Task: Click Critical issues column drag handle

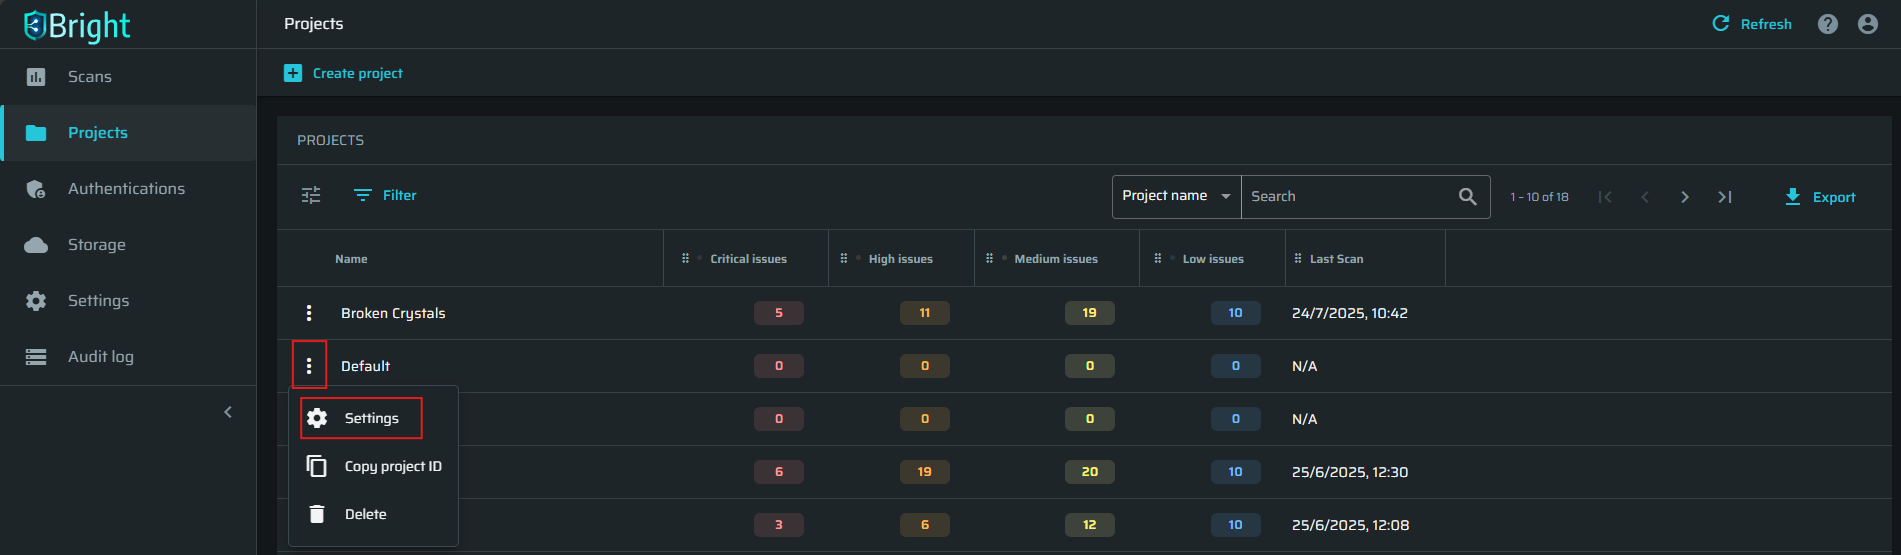Action: [685, 258]
